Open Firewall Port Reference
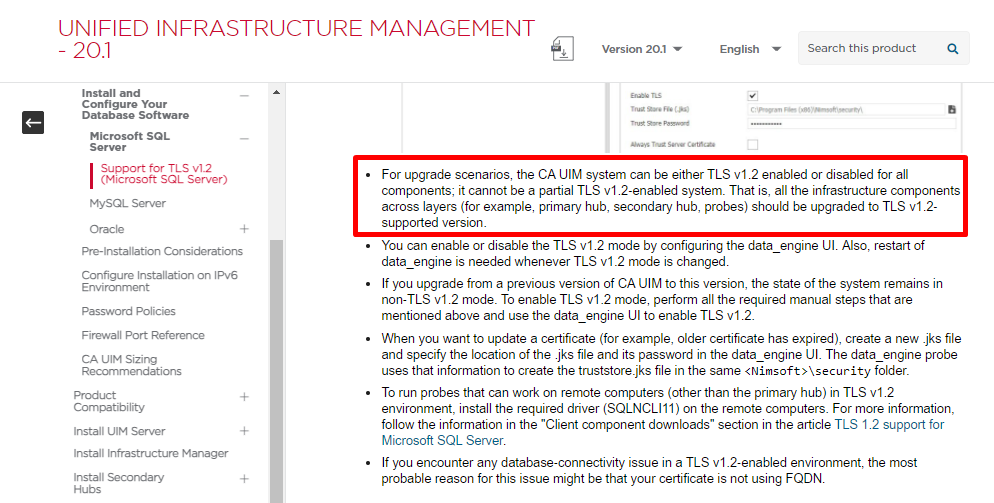Image resolution: width=994 pixels, height=503 pixels. coord(143,335)
